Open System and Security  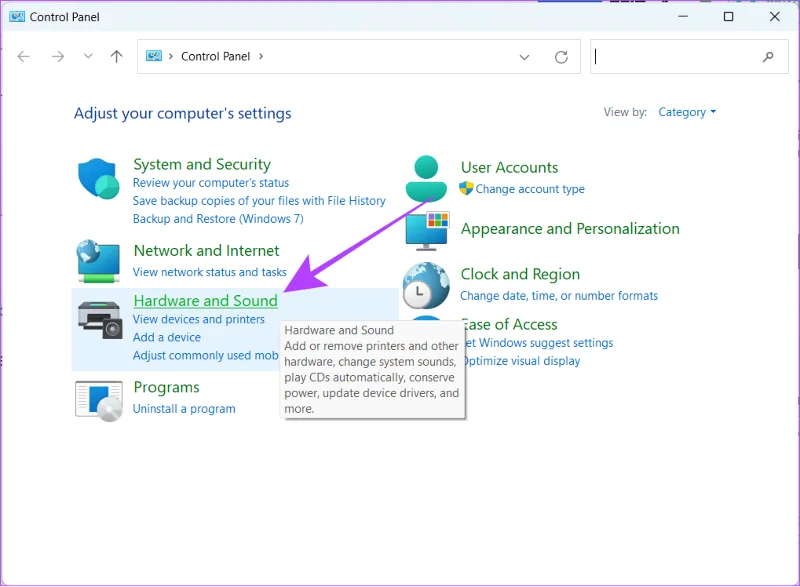202,164
